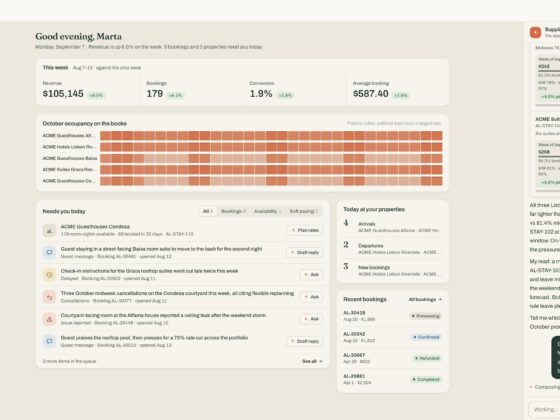Image resolution: width=560 pixels, height=420 pixels.
Task: Click Ask for the ceiling leak issue
Action: click(x=311, y=319)
